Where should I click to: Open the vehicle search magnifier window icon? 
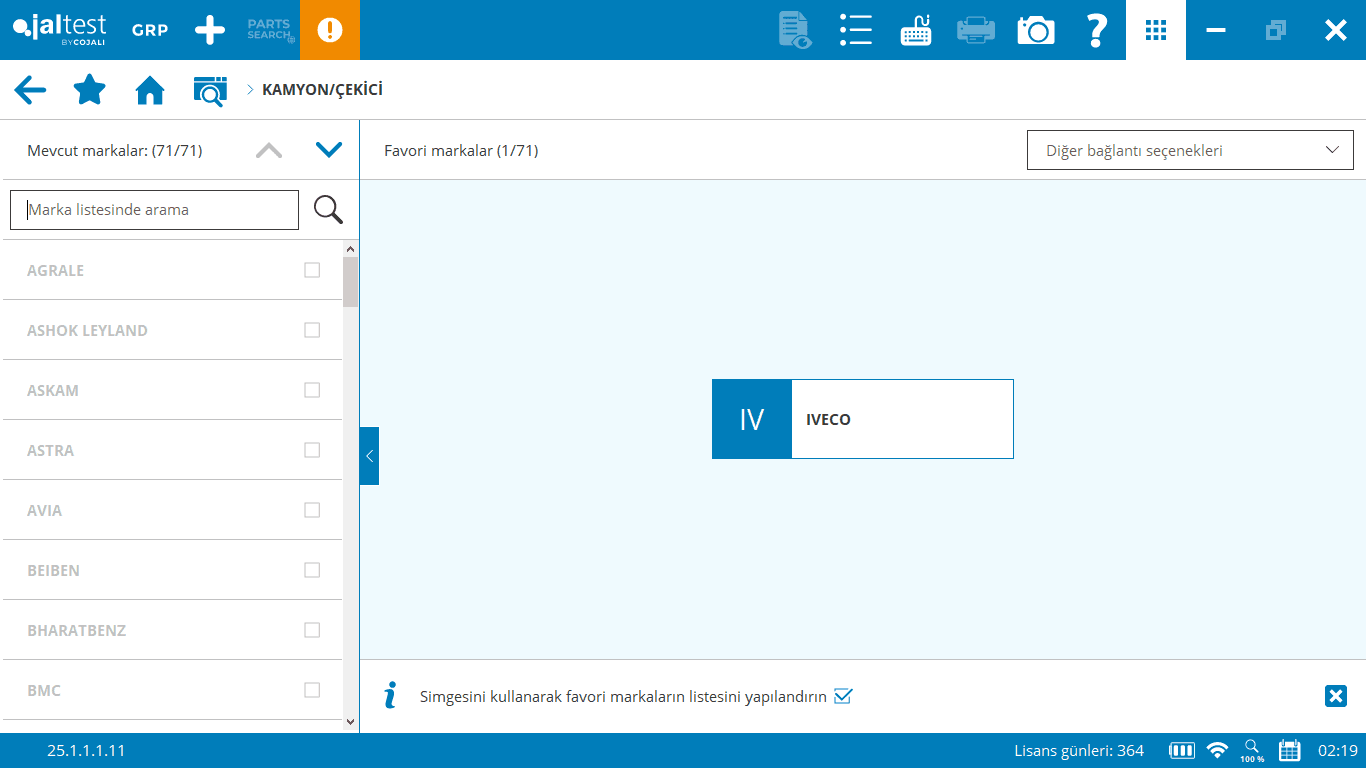click(210, 90)
